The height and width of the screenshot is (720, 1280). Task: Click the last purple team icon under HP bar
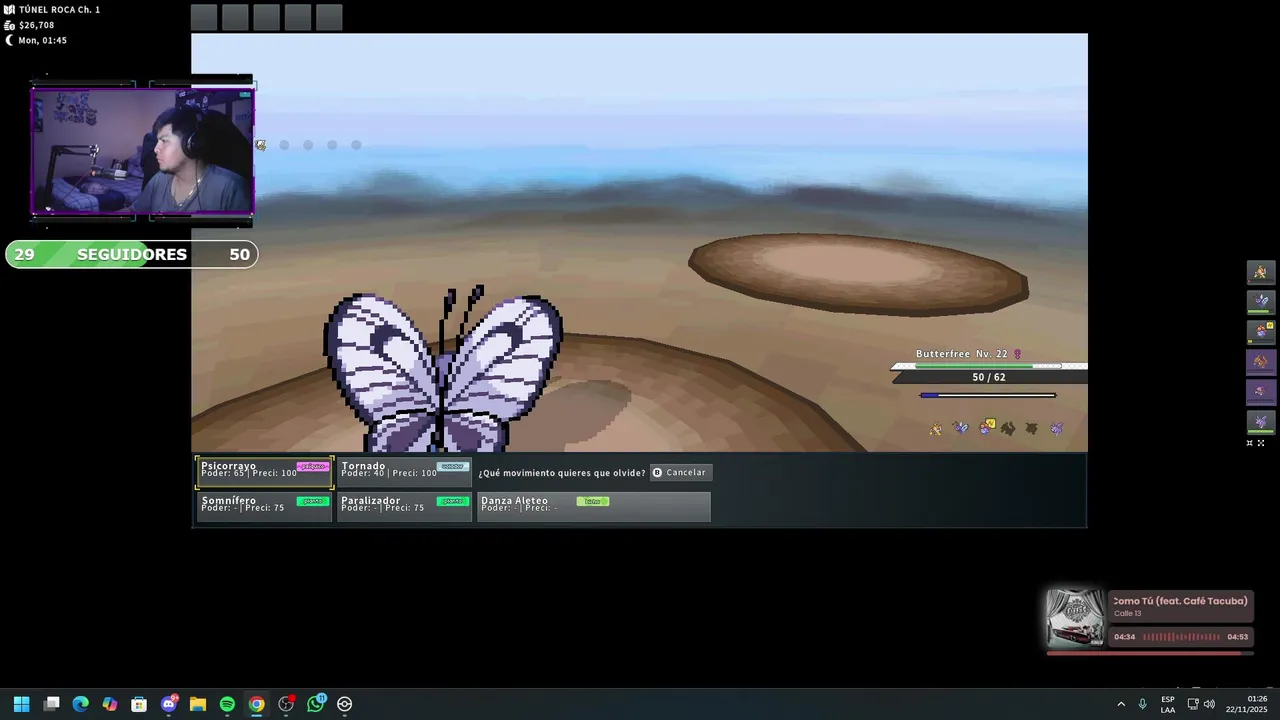point(1056,428)
